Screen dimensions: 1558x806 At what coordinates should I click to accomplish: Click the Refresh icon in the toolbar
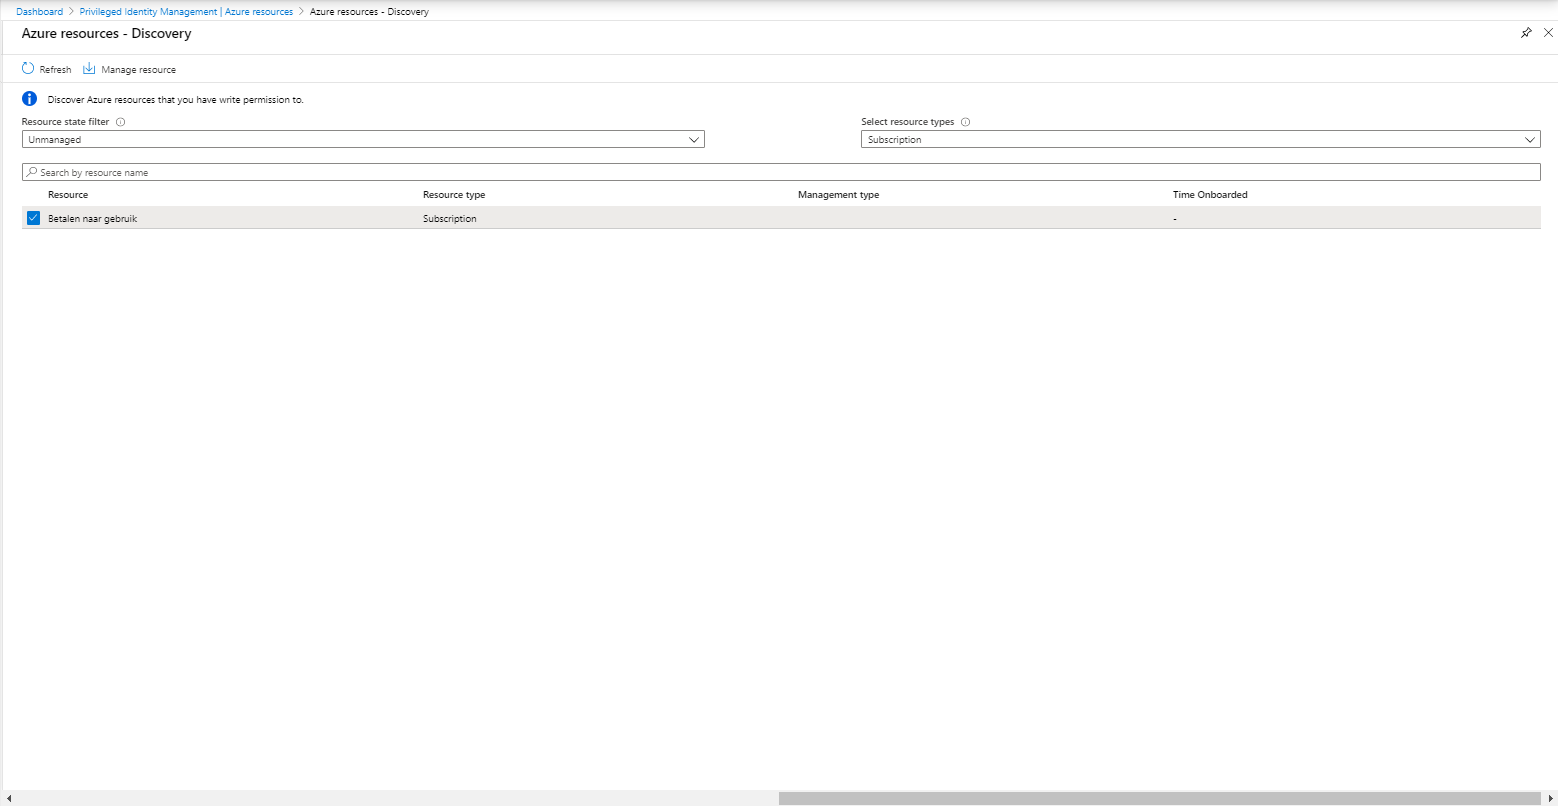coord(28,69)
